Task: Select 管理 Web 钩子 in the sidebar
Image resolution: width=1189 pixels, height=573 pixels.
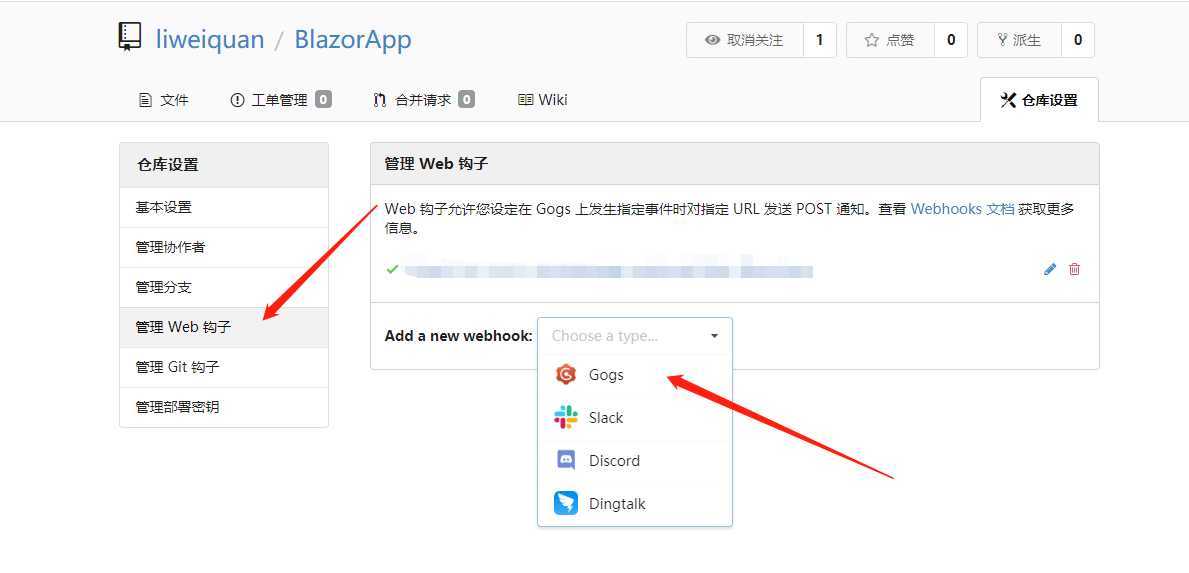Action: pos(224,327)
